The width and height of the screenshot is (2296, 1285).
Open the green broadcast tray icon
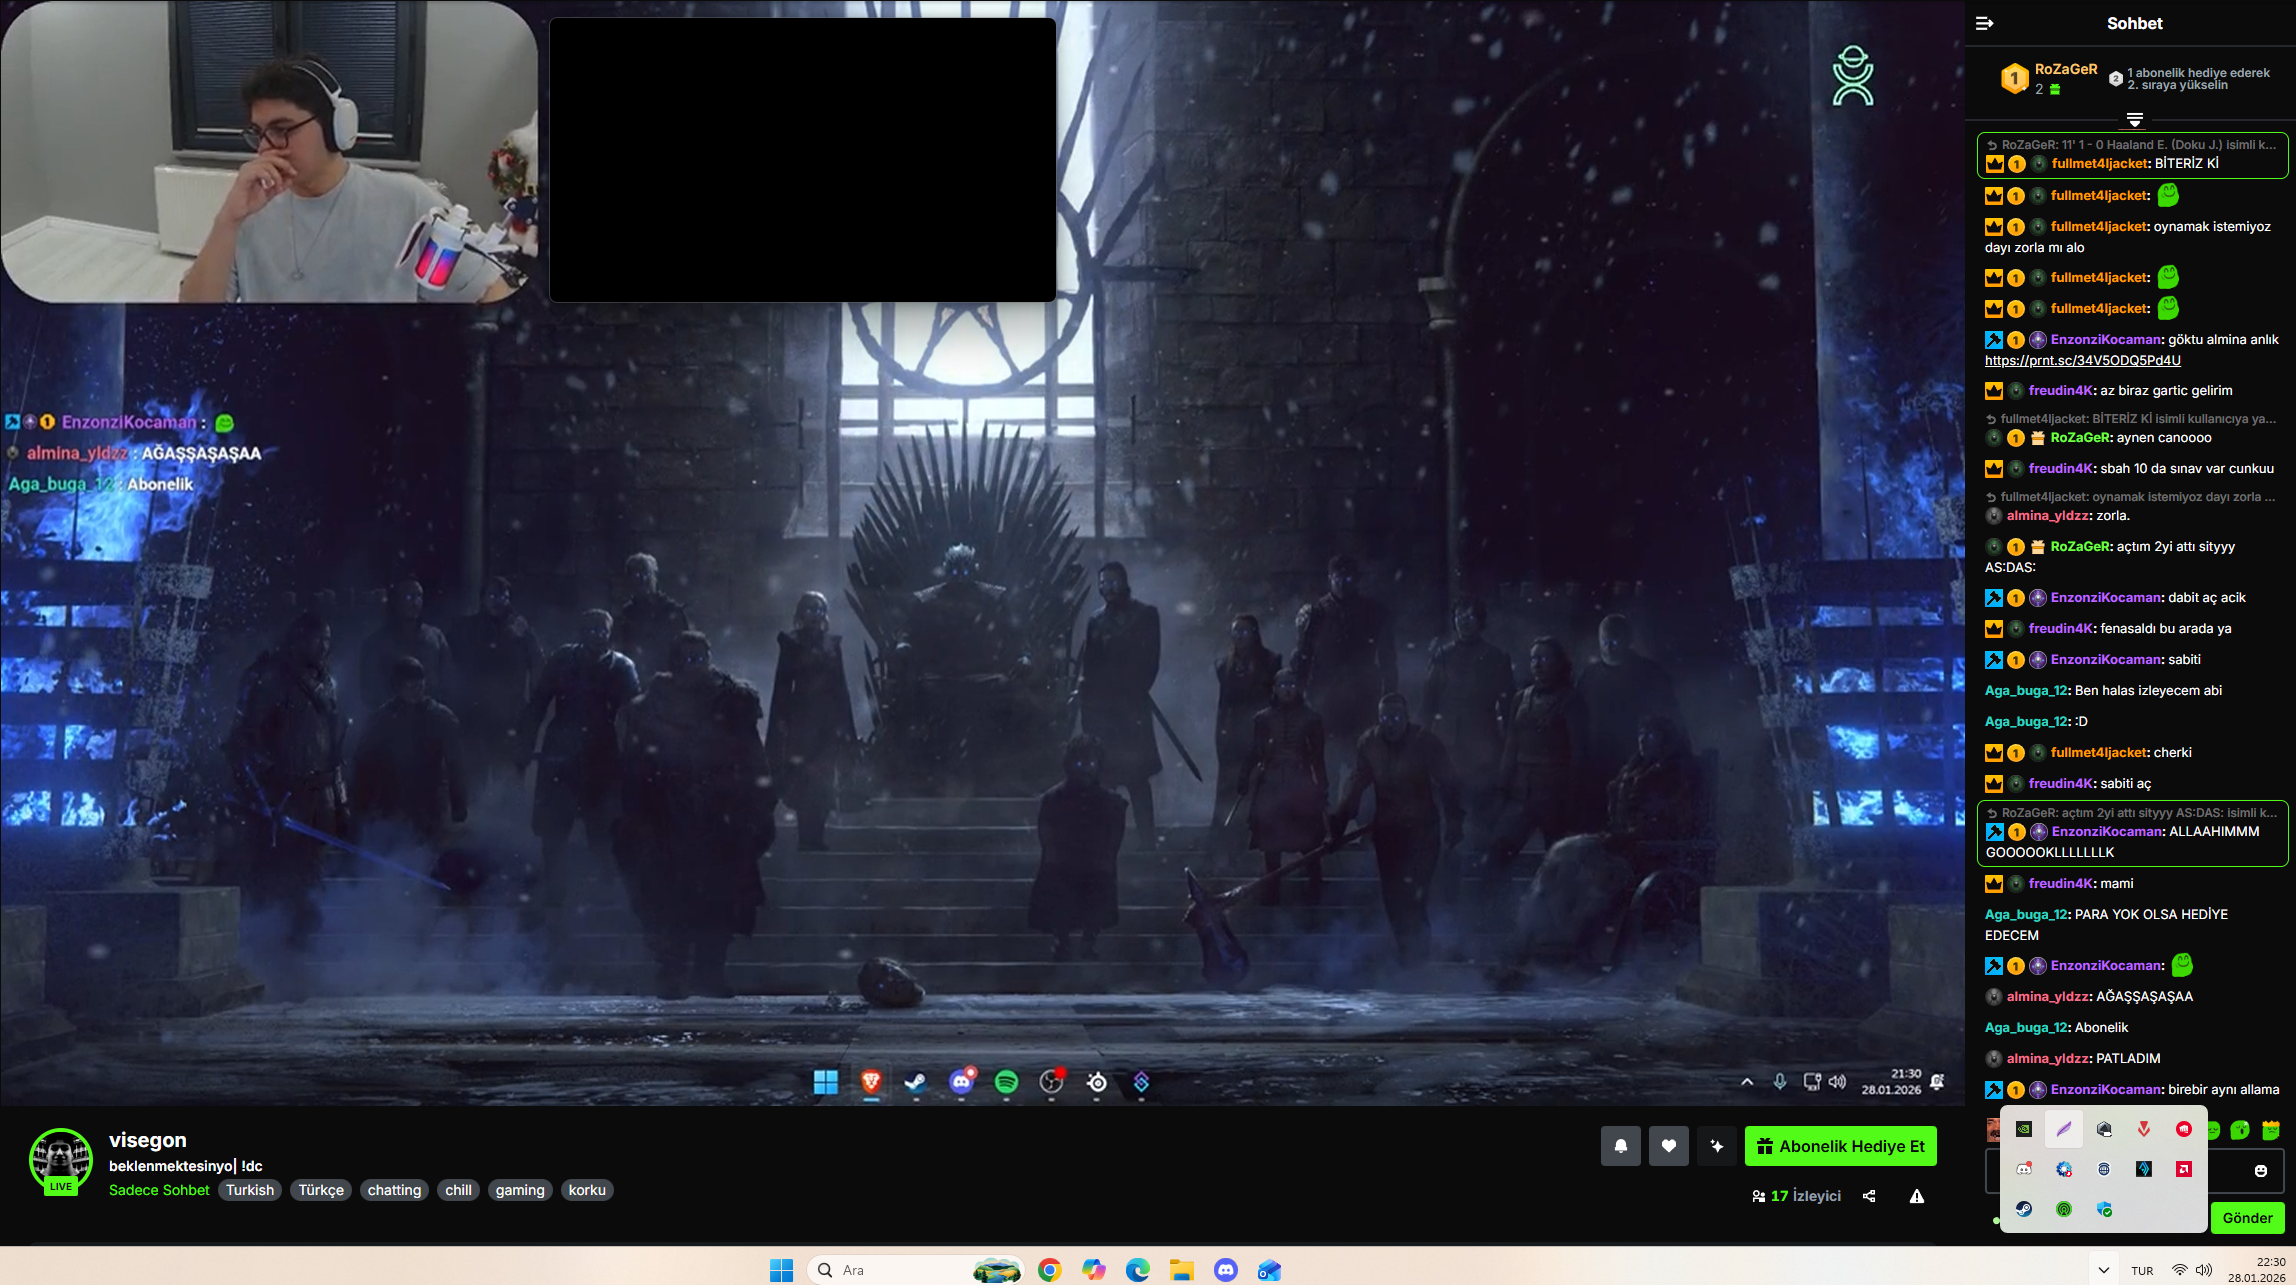(x=2064, y=1209)
